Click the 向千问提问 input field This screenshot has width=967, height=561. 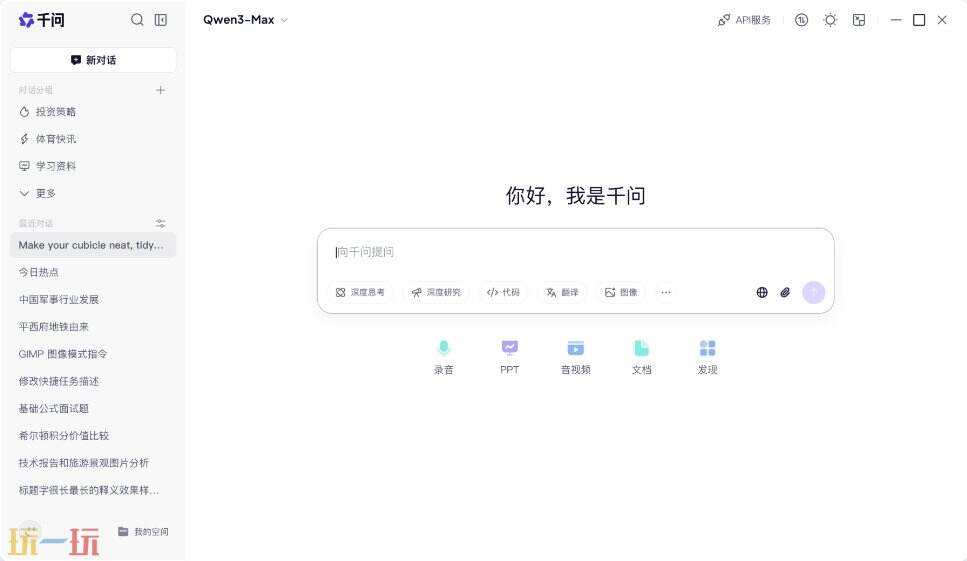(x=575, y=252)
